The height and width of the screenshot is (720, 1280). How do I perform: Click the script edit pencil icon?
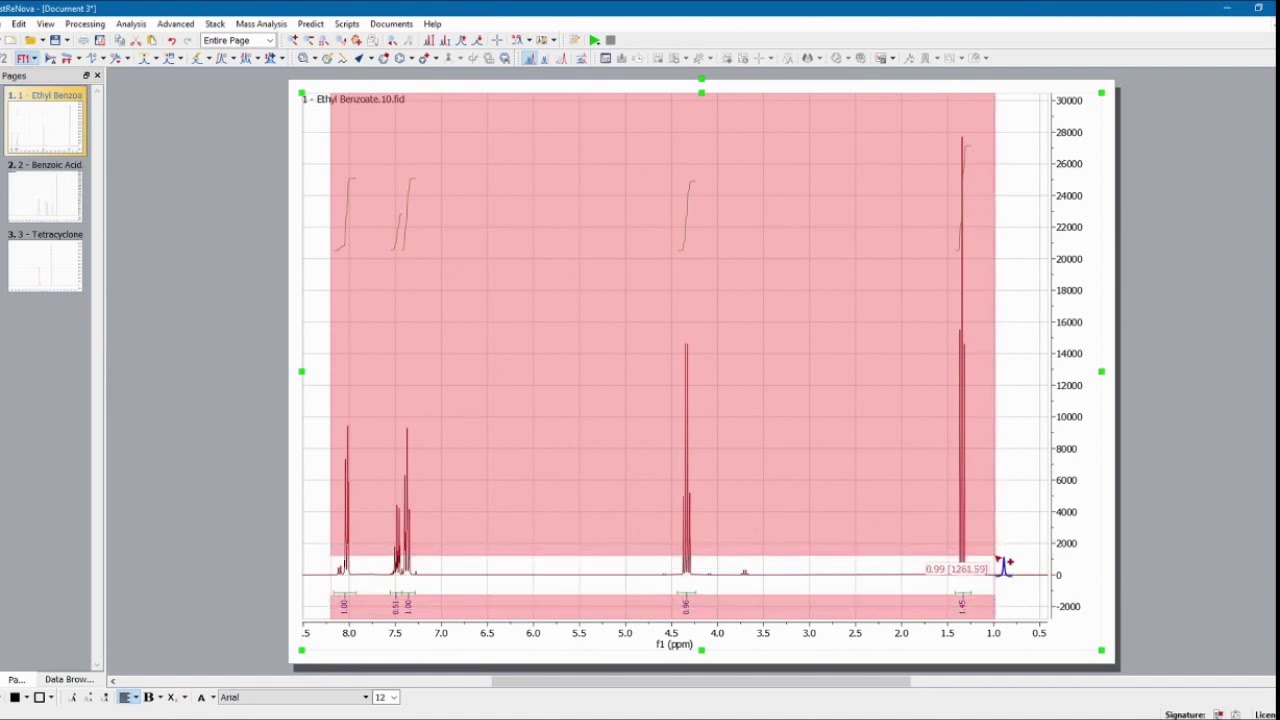[x=574, y=40]
